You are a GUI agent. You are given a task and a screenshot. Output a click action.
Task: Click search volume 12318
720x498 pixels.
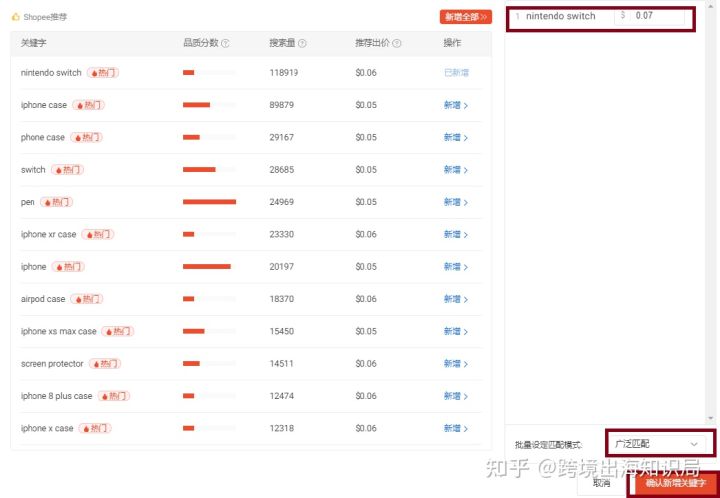pos(281,428)
